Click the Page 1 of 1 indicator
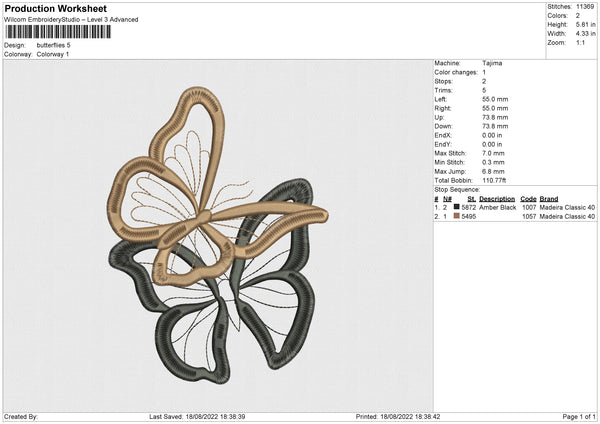 [579, 416]
